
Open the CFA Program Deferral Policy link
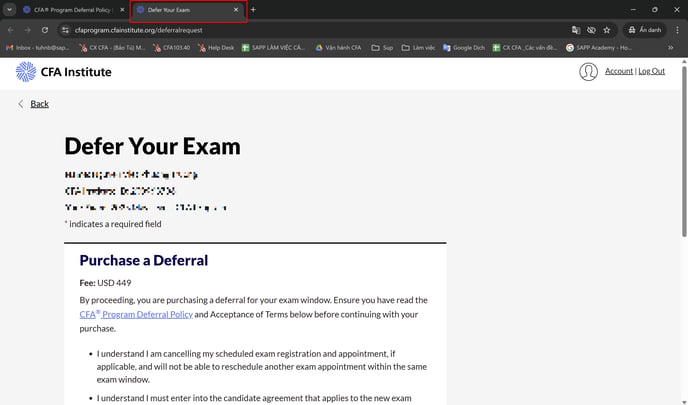[x=136, y=315]
